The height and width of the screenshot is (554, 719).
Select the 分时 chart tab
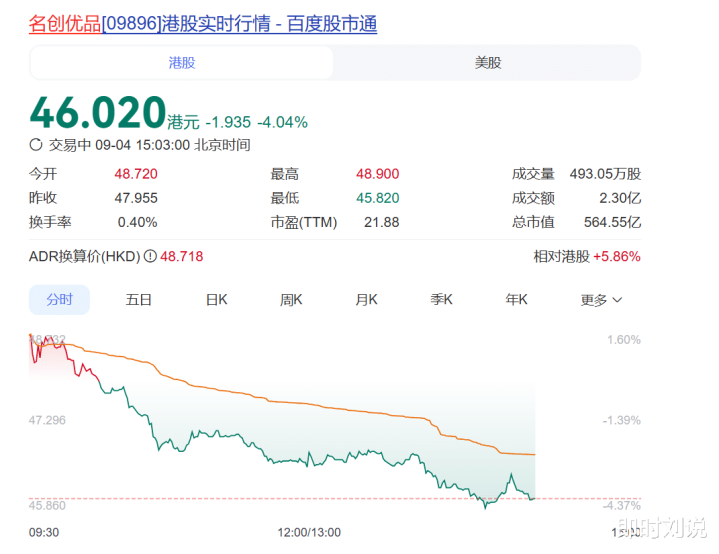59,299
